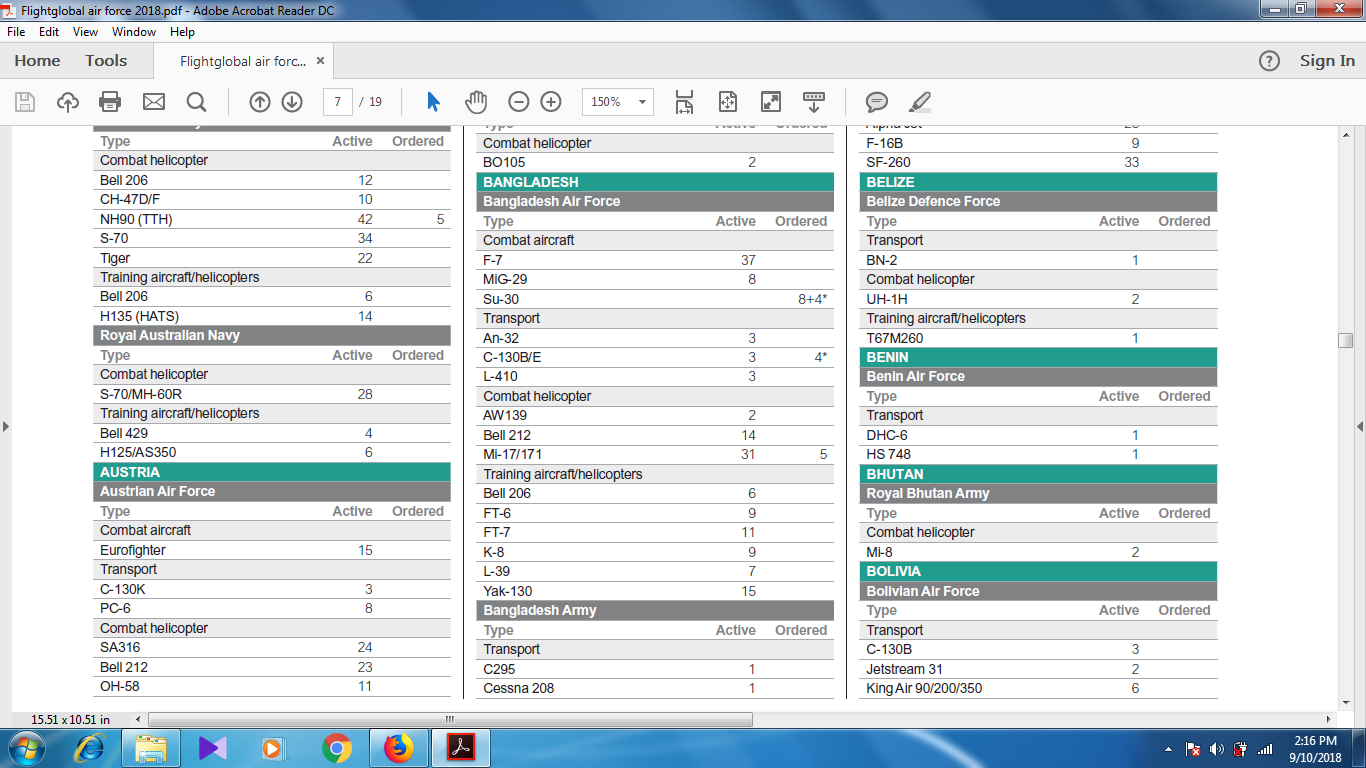
Task: Open Firefox from taskbar
Action: click(398, 748)
